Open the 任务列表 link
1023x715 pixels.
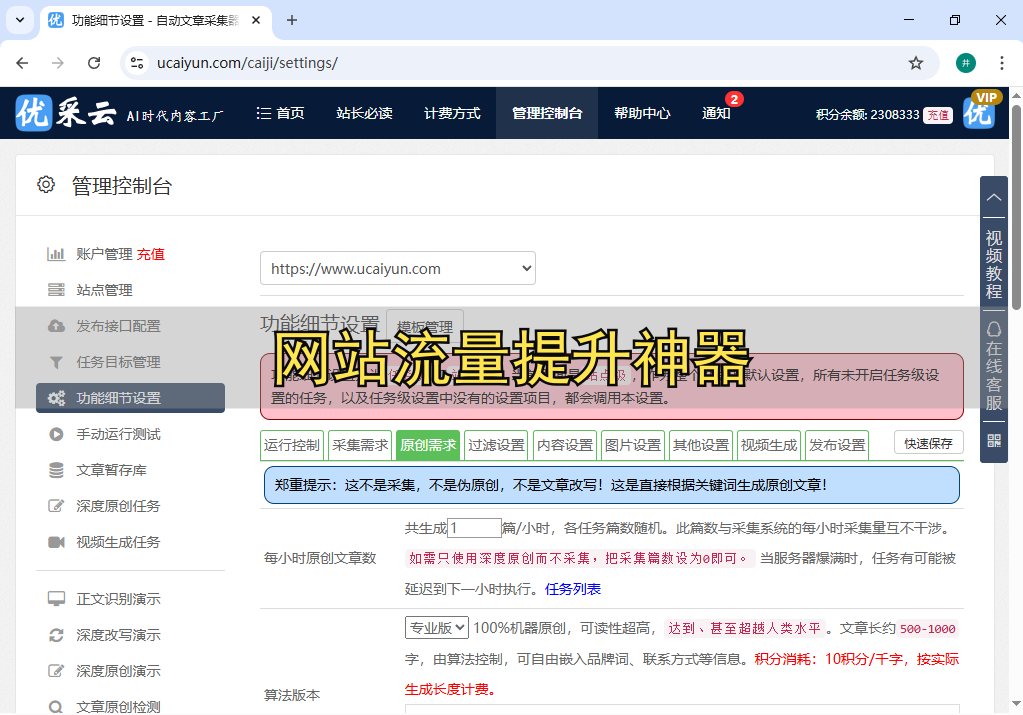[x=573, y=588]
